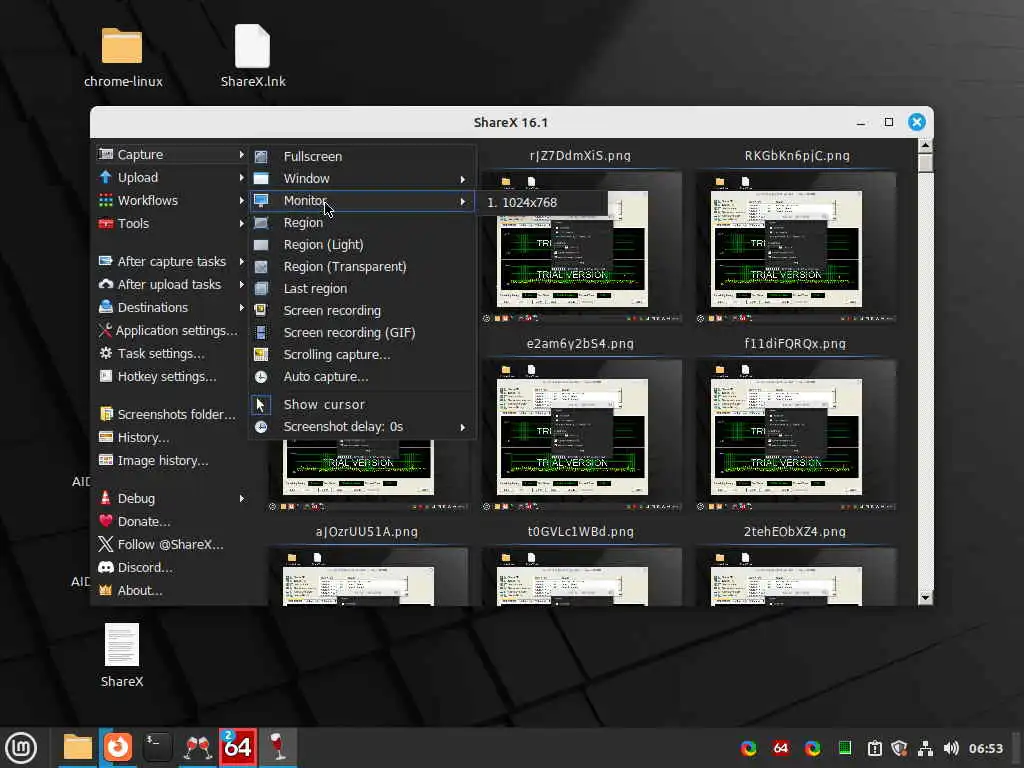Expand the After capture tasks arrow
The image size is (1024, 768).
point(242,261)
